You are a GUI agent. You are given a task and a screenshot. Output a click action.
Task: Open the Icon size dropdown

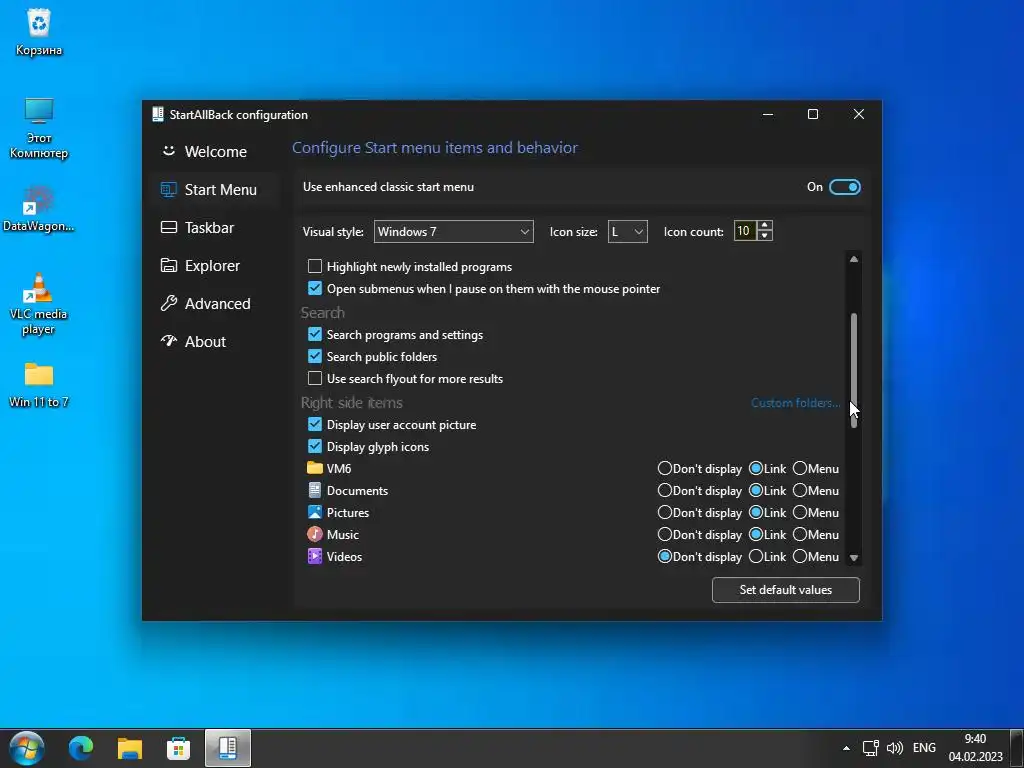pyautogui.click(x=628, y=231)
